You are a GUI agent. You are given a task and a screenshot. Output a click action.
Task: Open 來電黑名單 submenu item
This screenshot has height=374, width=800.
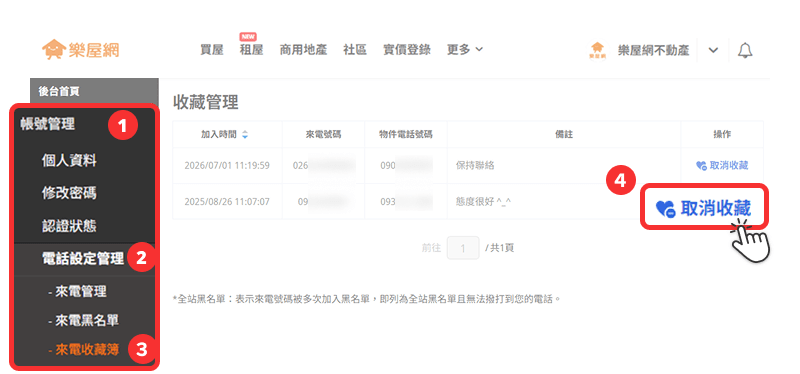point(83,320)
